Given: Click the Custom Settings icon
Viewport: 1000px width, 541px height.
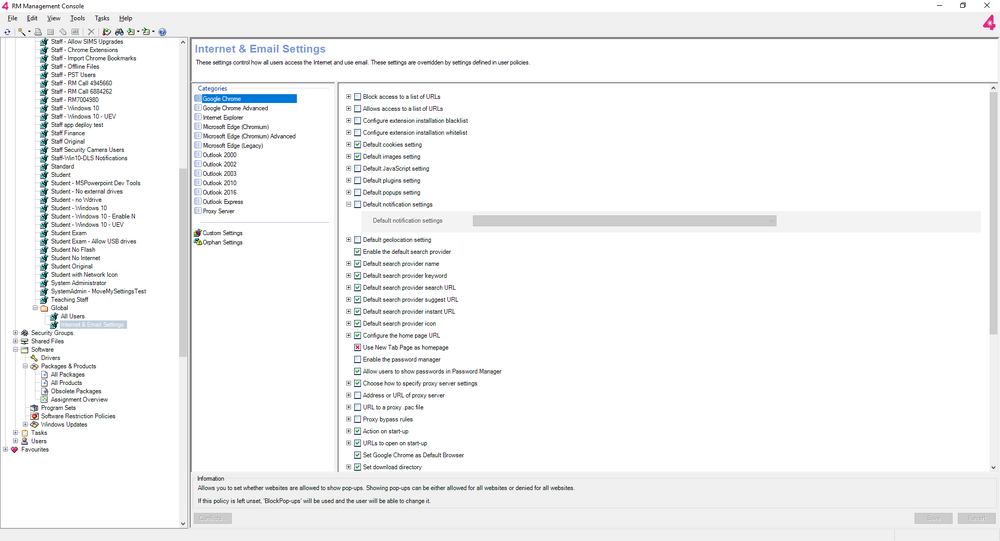Looking at the screenshot, I should (x=198, y=233).
